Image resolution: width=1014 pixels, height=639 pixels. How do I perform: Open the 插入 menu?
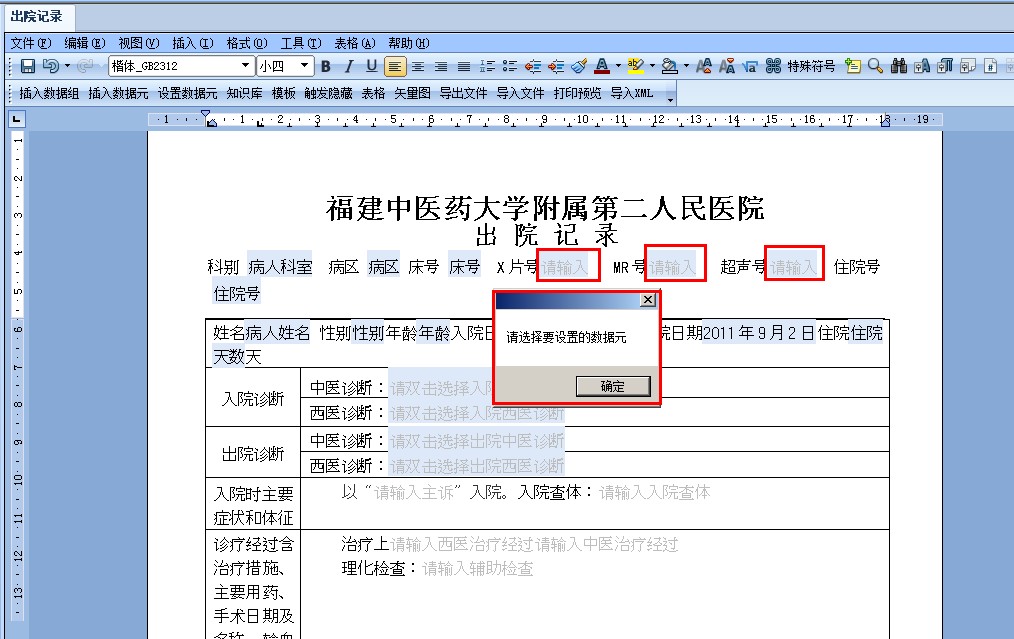(193, 43)
